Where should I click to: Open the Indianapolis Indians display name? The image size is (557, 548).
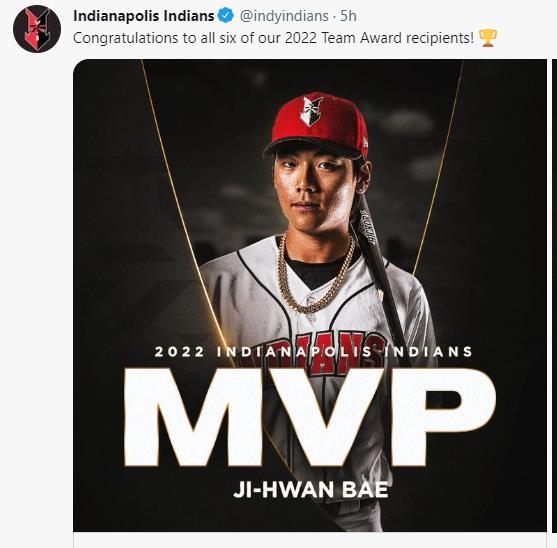click(x=144, y=16)
